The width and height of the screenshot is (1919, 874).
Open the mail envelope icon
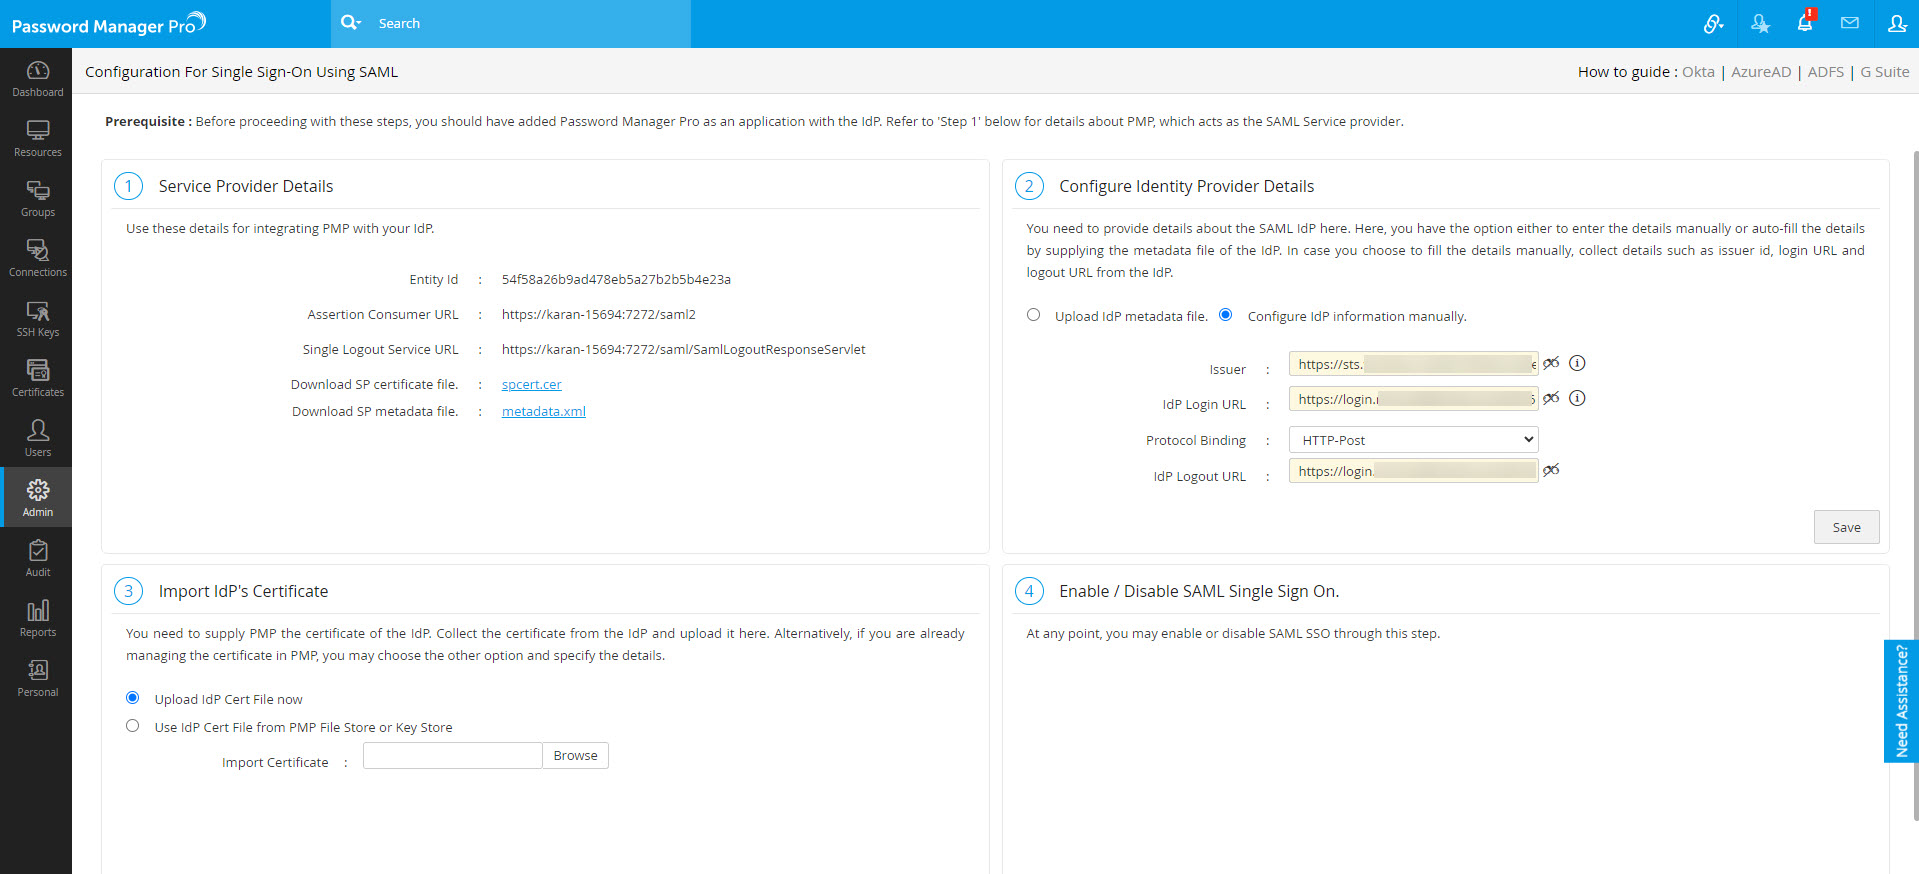pyautogui.click(x=1849, y=23)
